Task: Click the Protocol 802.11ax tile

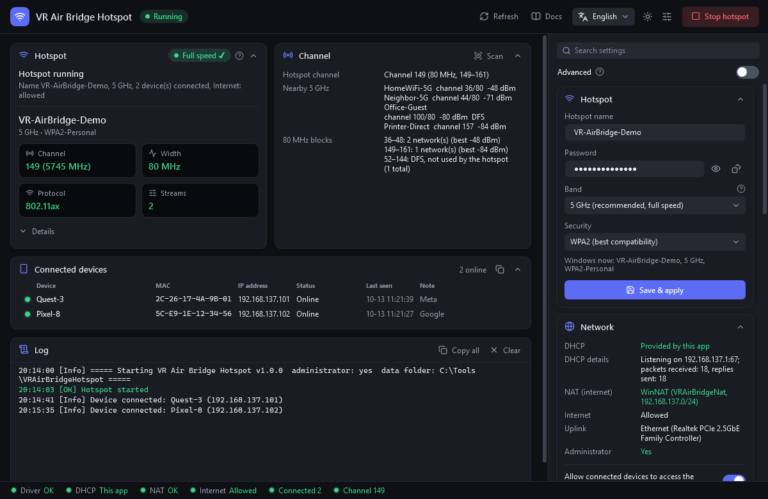Action: coord(77,200)
